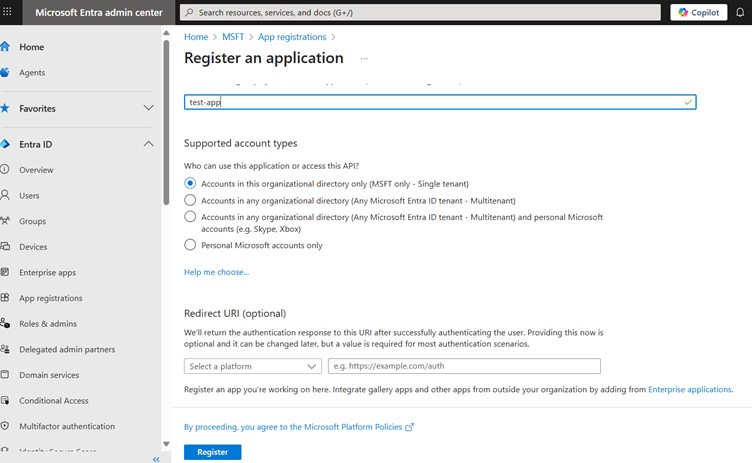Click the notifications bell icon
752x463 pixels.
click(741, 12)
